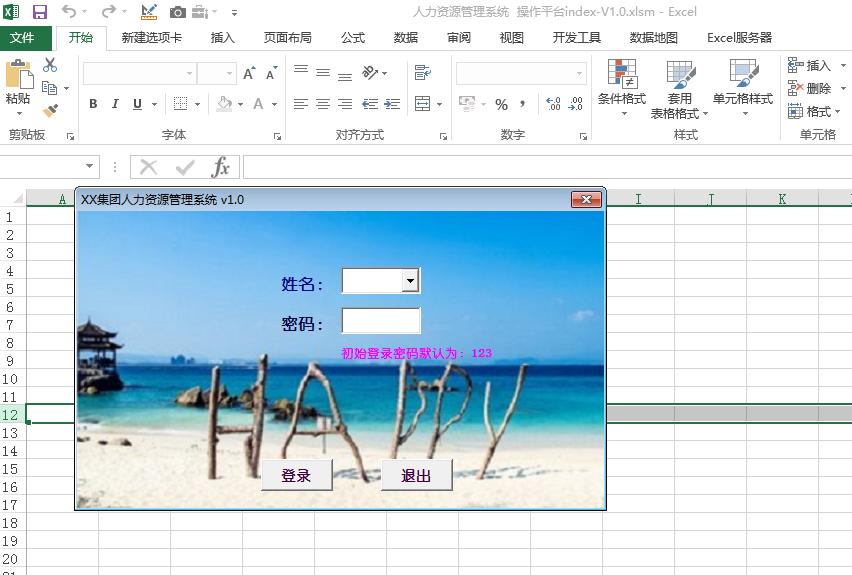Image resolution: width=852 pixels, height=575 pixels.
Task: Click the Increase Font Size icon
Action: point(248,73)
